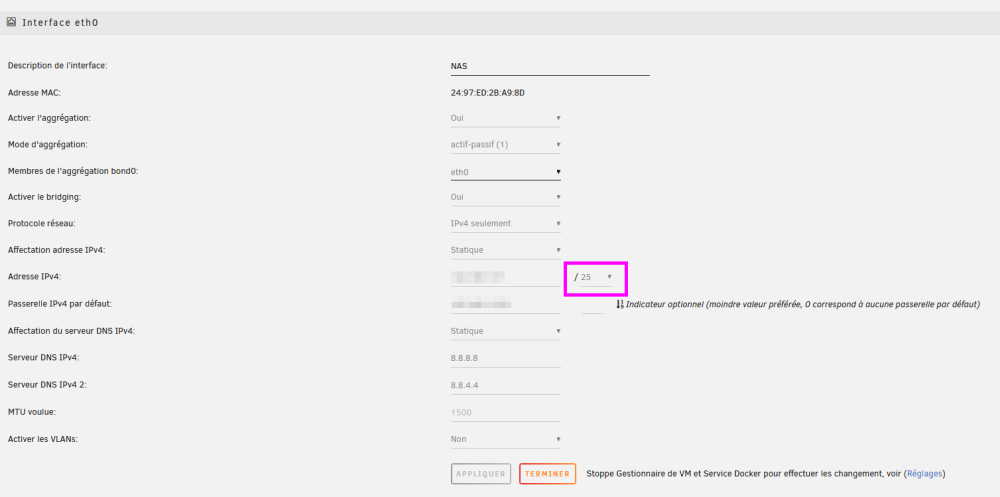
Task: Click the APPLIQUER button
Action: coord(481,474)
